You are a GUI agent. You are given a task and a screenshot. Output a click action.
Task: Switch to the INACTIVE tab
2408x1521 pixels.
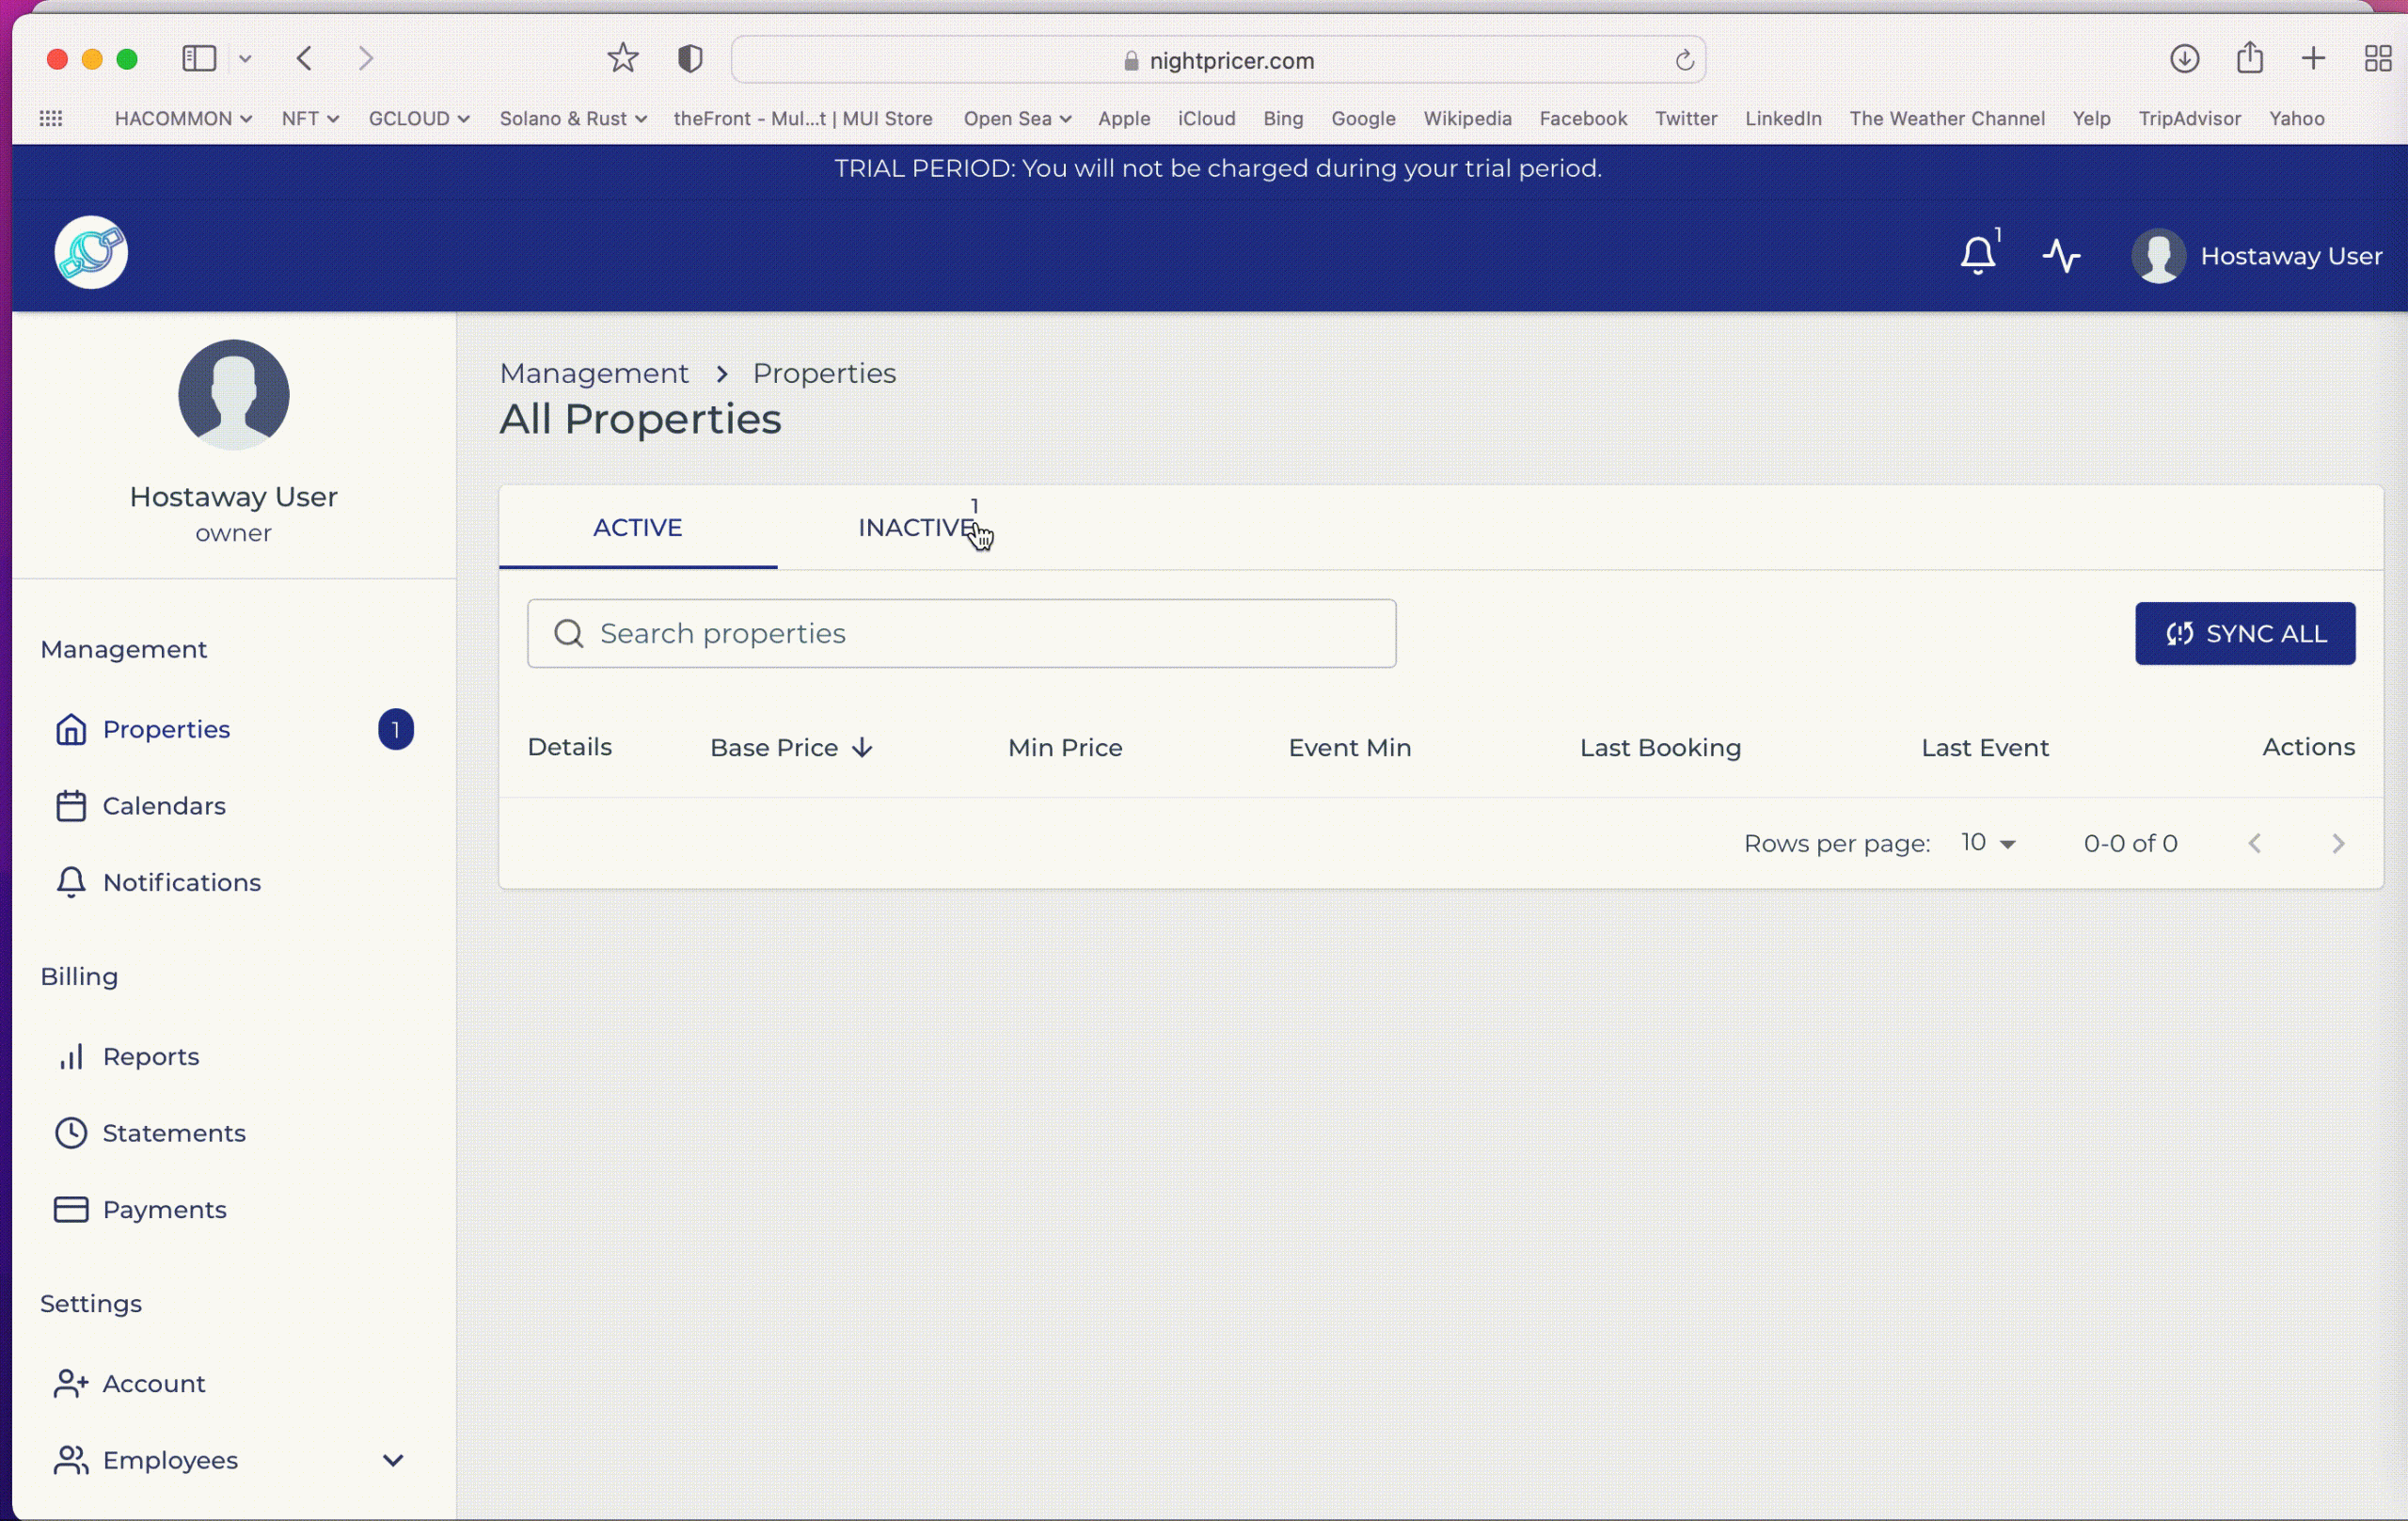click(915, 528)
